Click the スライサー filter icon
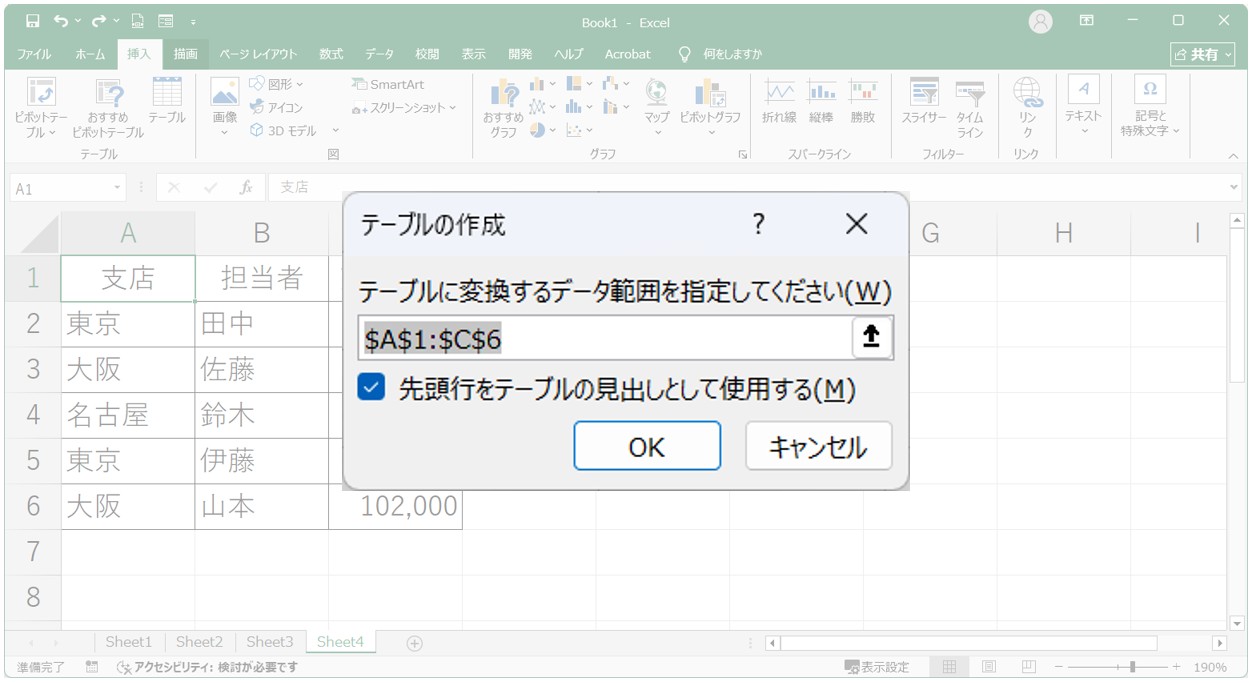1253x683 pixels. [x=923, y=94]
